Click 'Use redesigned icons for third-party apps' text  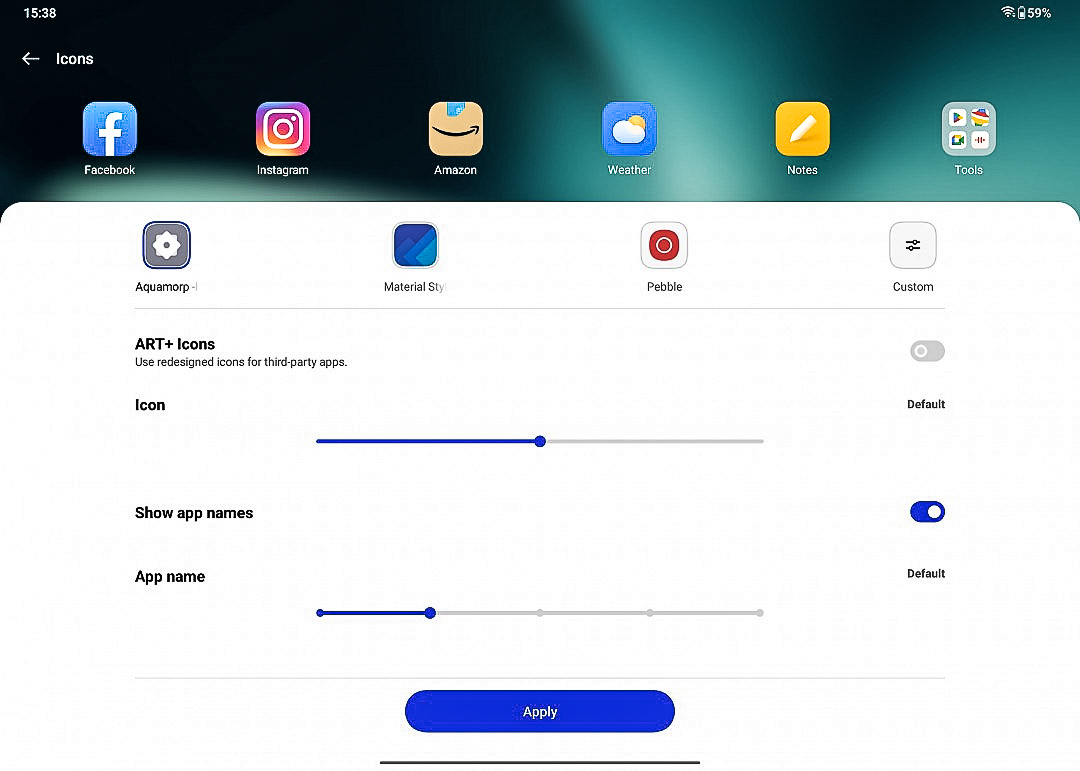tap(241, 362)
